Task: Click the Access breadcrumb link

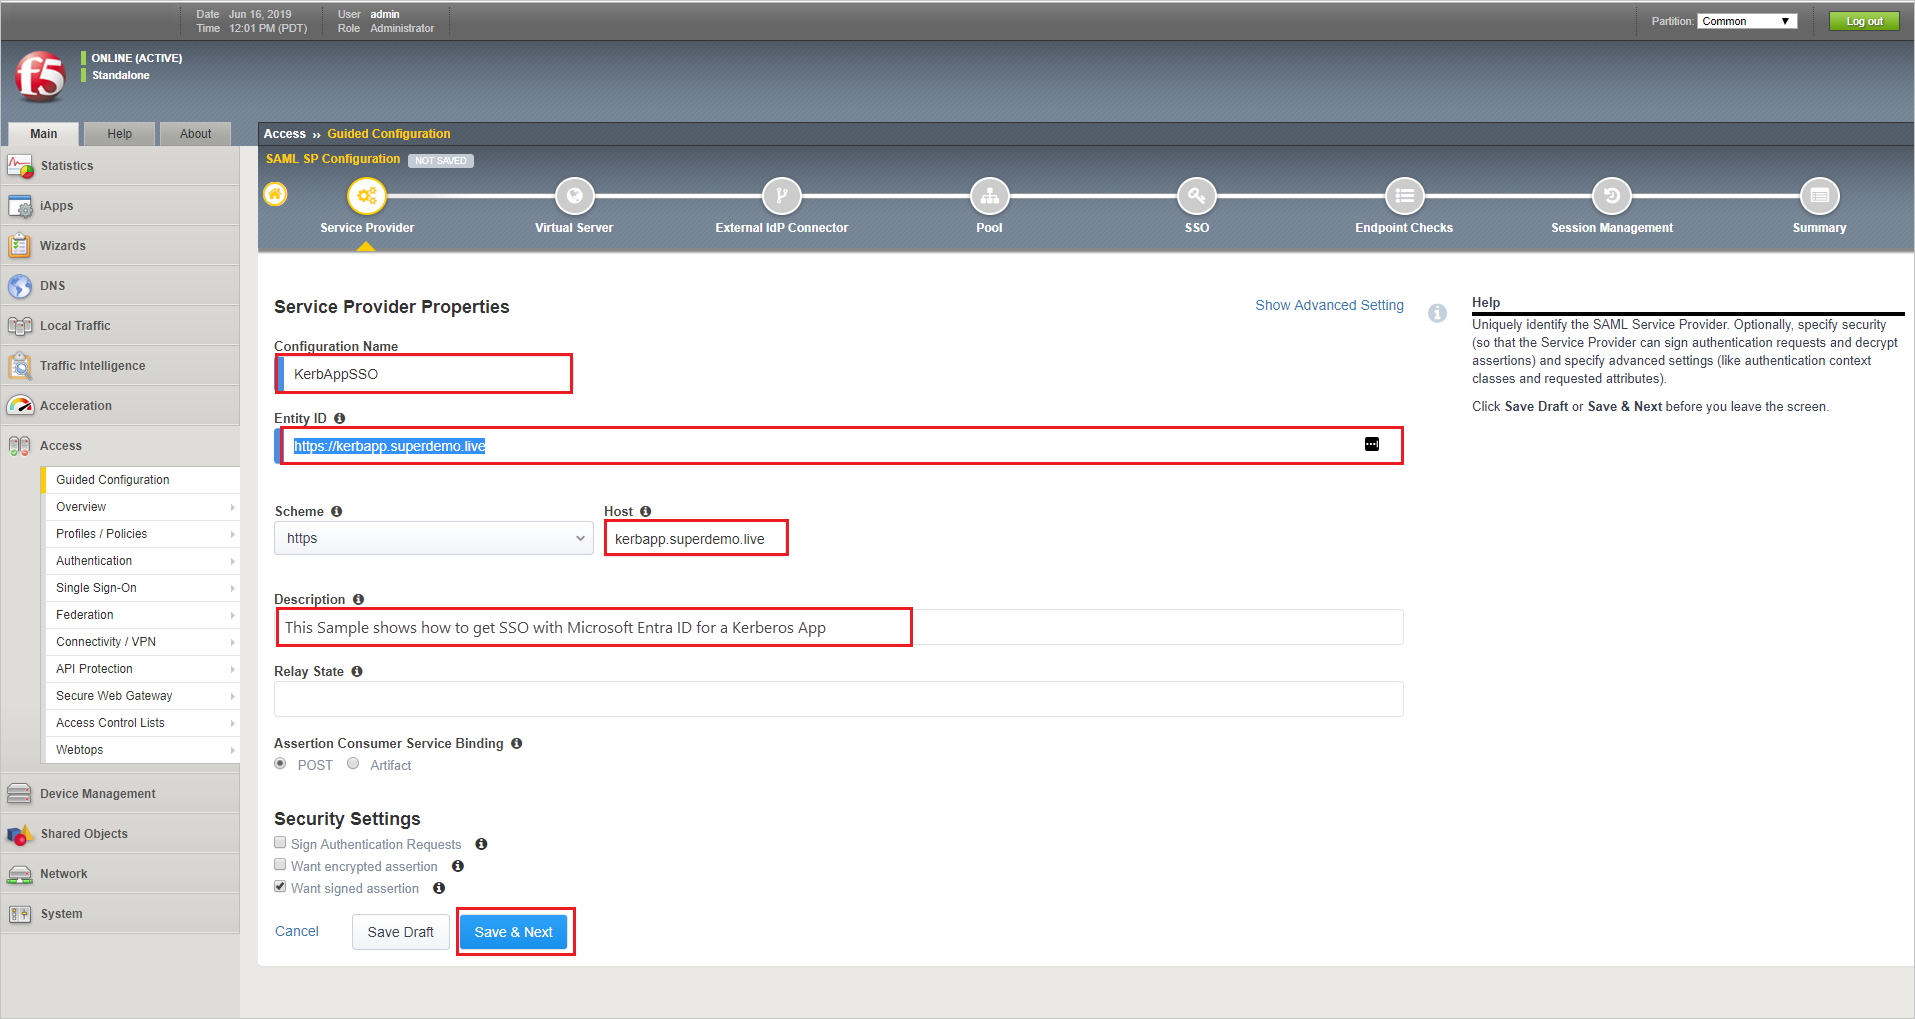Action: tap(285, 134)
